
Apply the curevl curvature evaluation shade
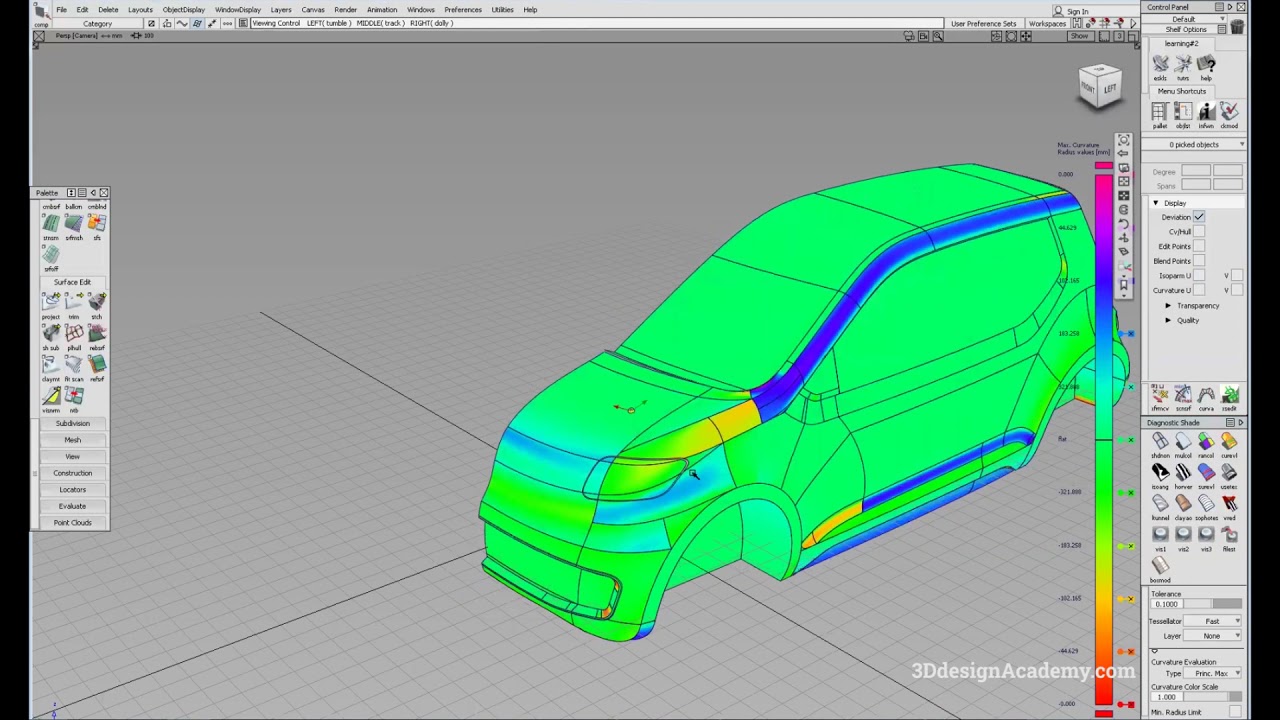(x=1229, y=442)
